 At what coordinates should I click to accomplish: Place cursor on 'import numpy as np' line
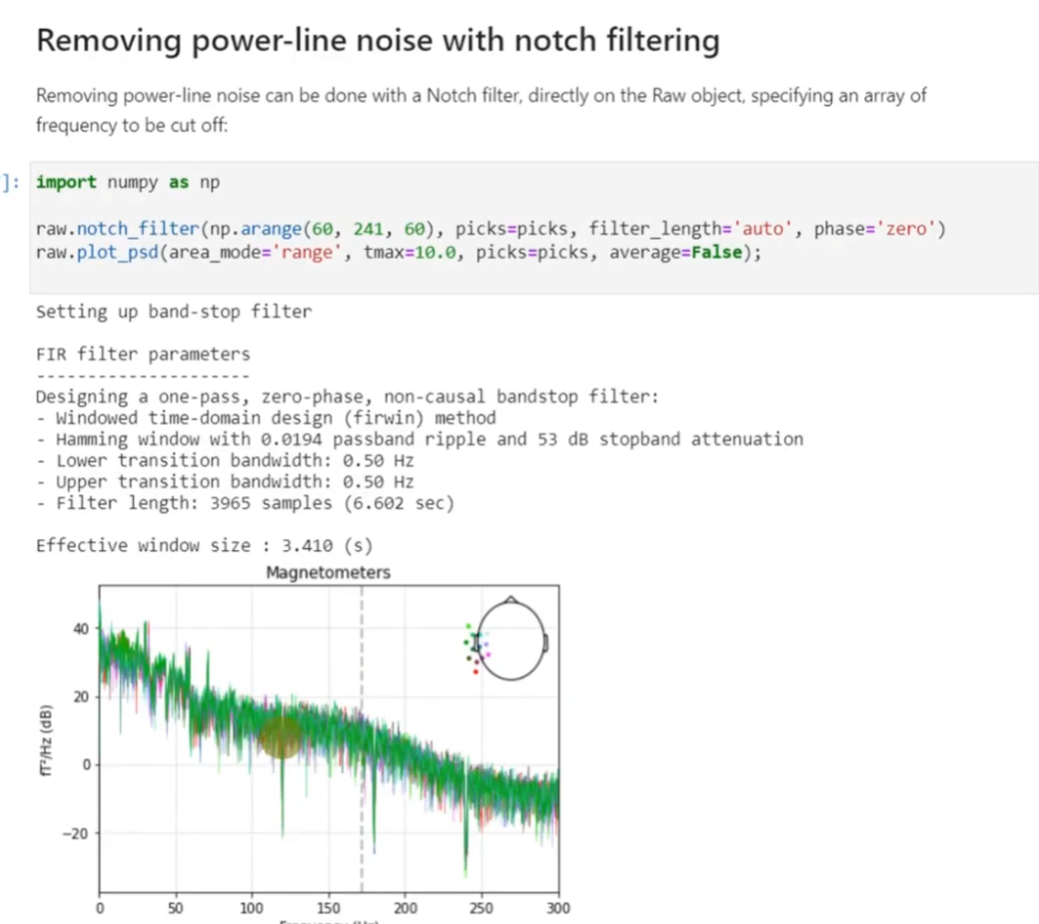click(127, 182)
